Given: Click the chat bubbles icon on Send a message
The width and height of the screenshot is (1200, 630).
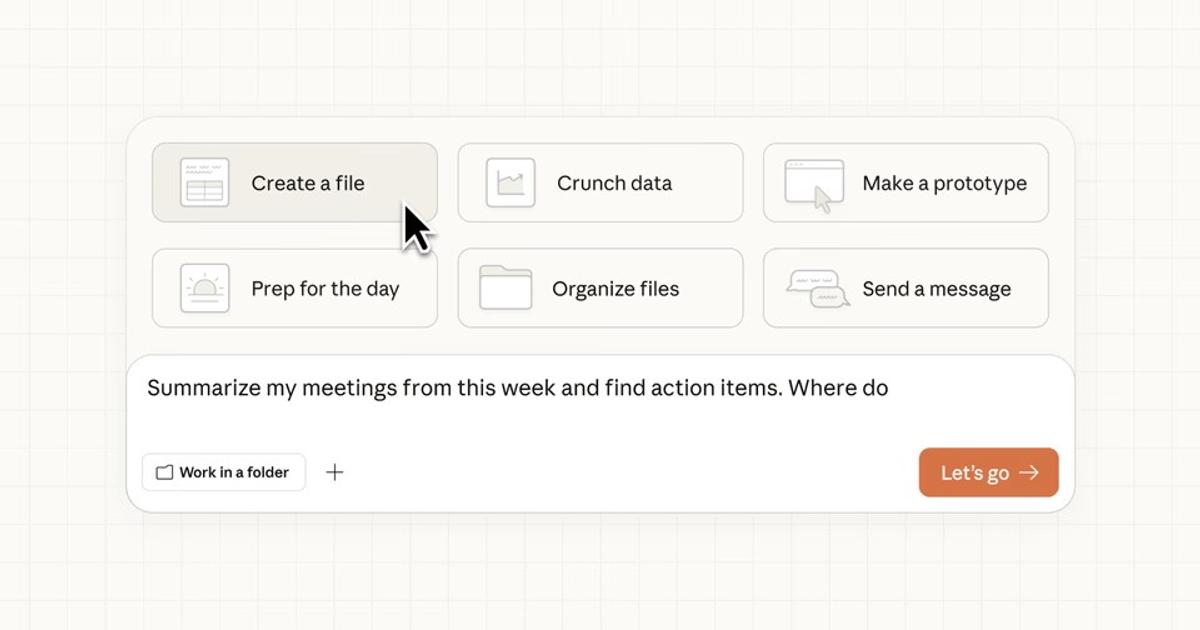Looking at the screenshot, I should coord(817,289).
